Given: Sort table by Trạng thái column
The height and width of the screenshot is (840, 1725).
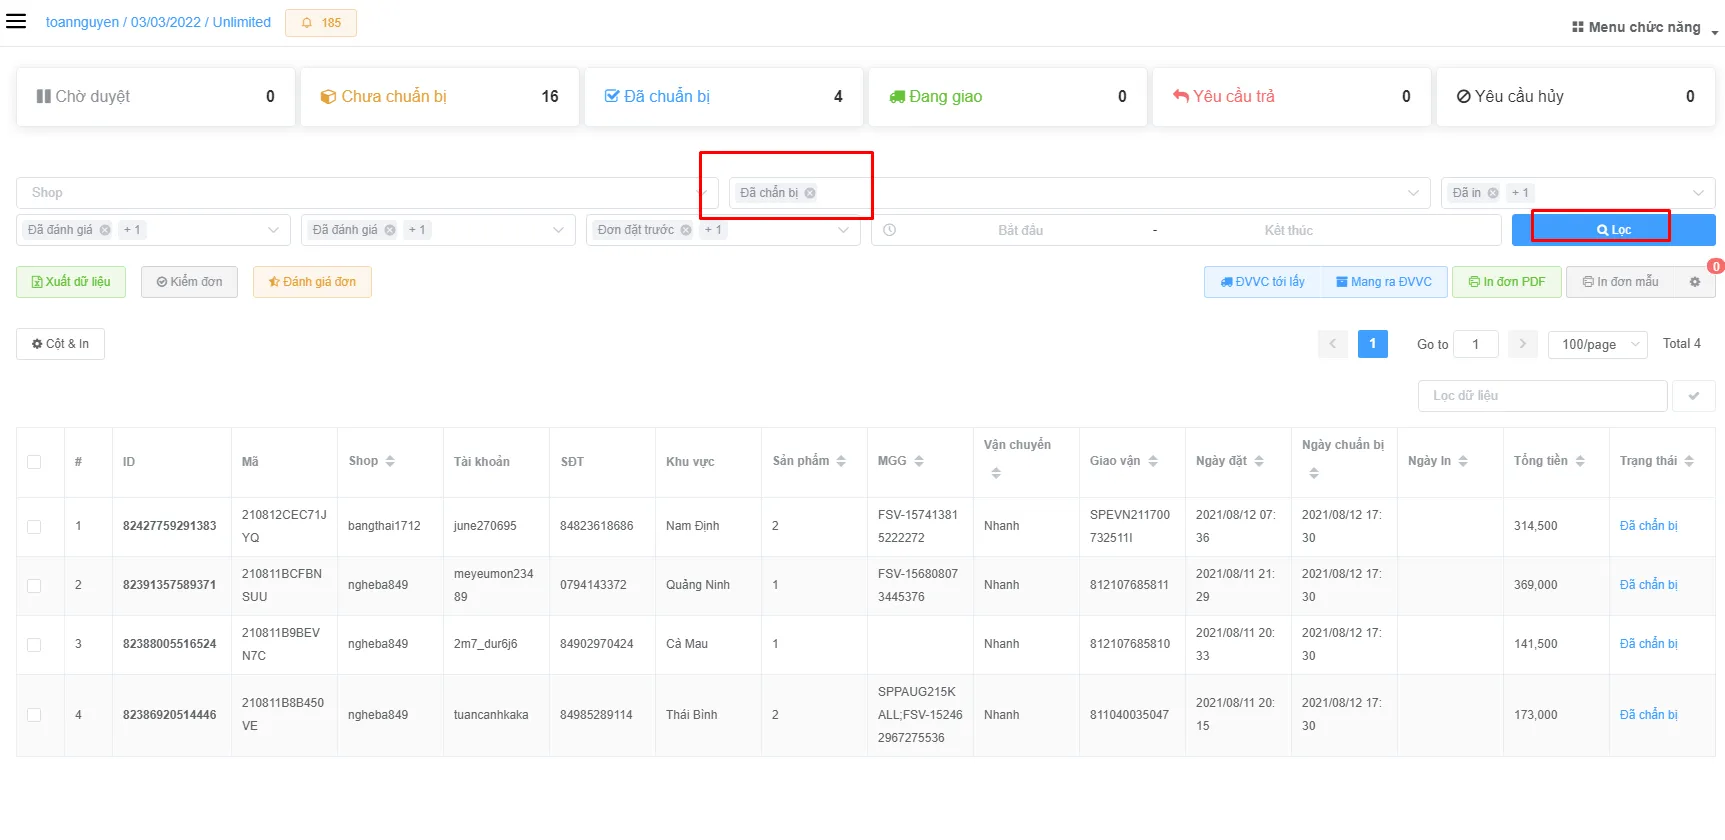Looking at the screenshot, I should point(1689,461).
